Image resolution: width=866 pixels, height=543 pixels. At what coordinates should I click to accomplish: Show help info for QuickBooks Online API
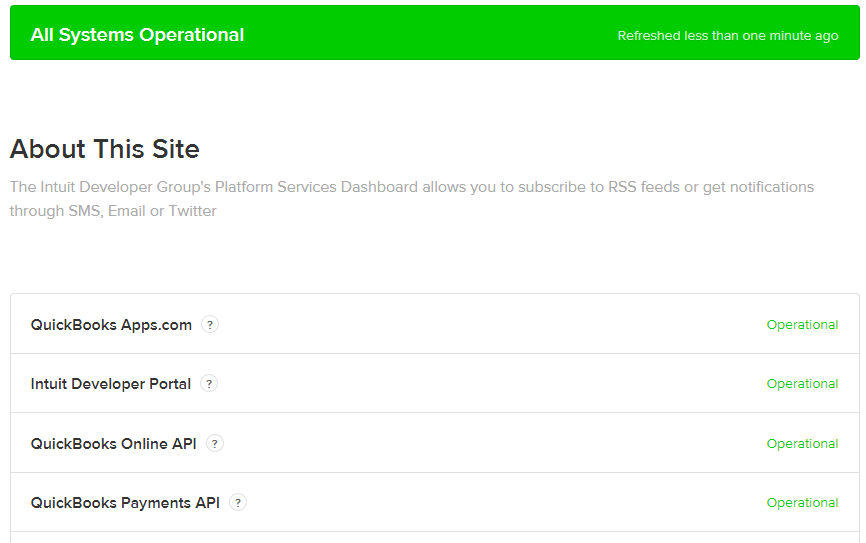point(215,444)
